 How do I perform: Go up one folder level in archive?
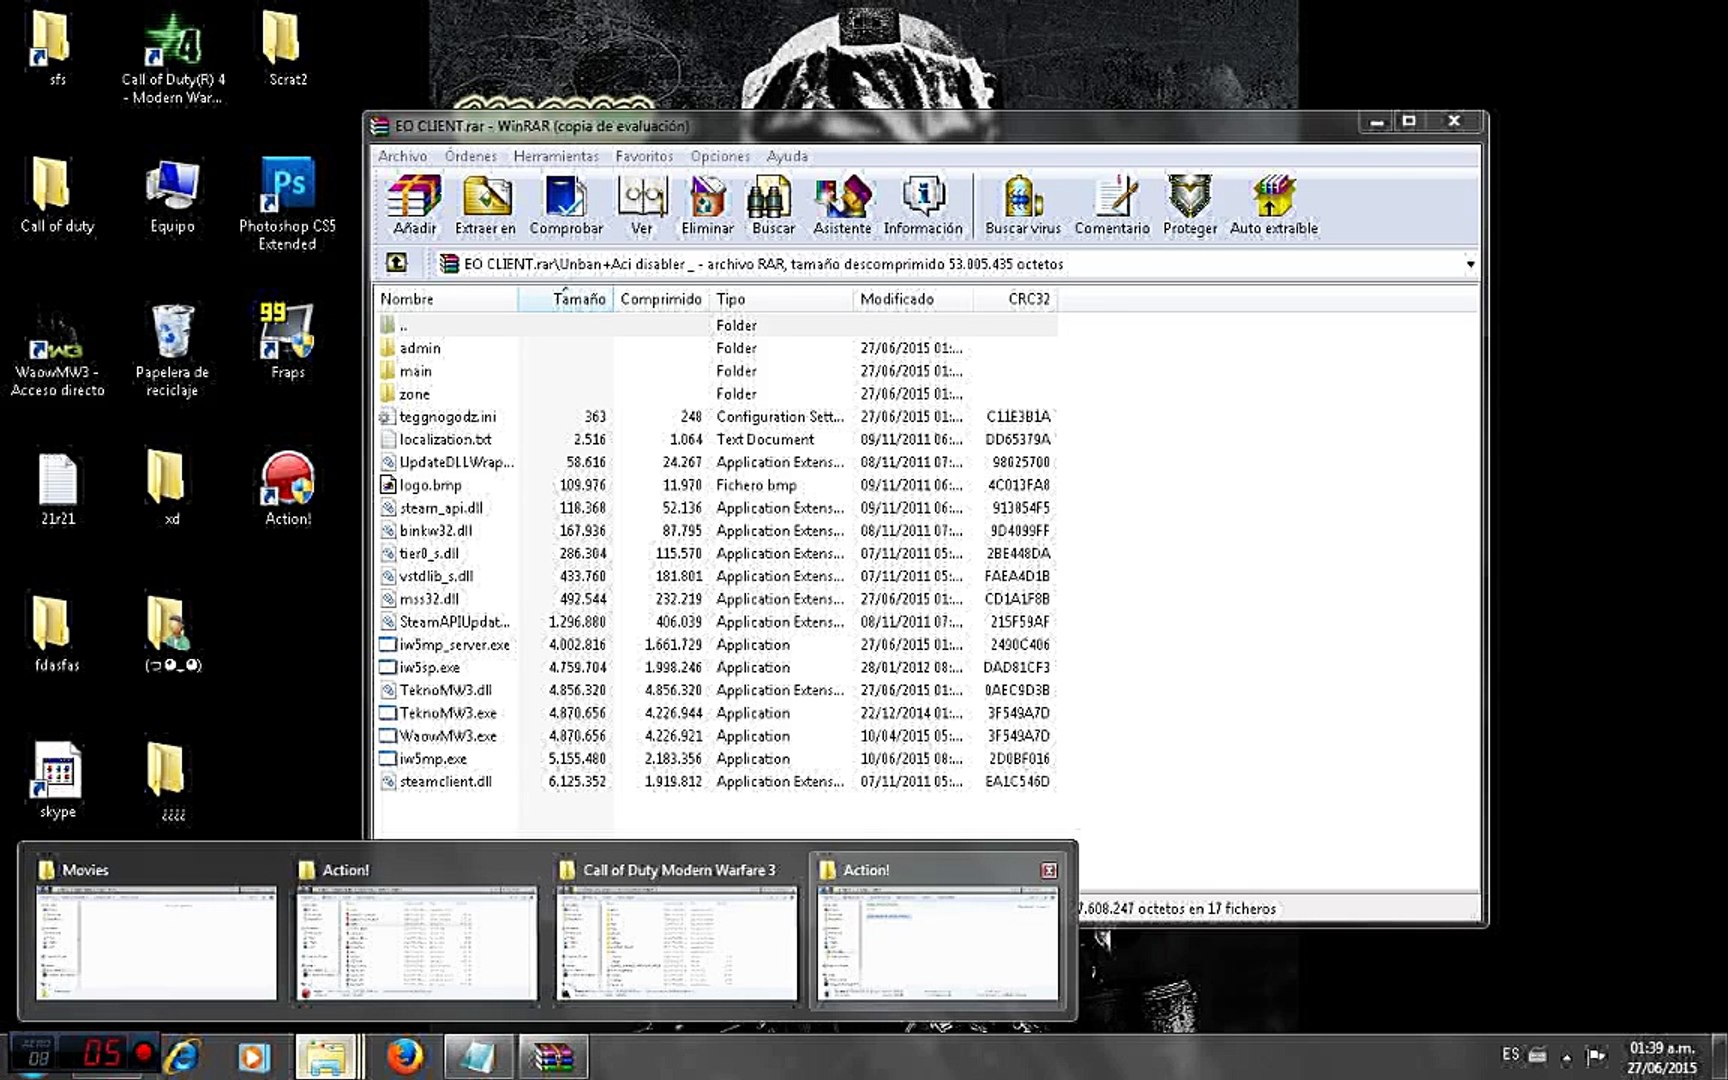[397, 263]
